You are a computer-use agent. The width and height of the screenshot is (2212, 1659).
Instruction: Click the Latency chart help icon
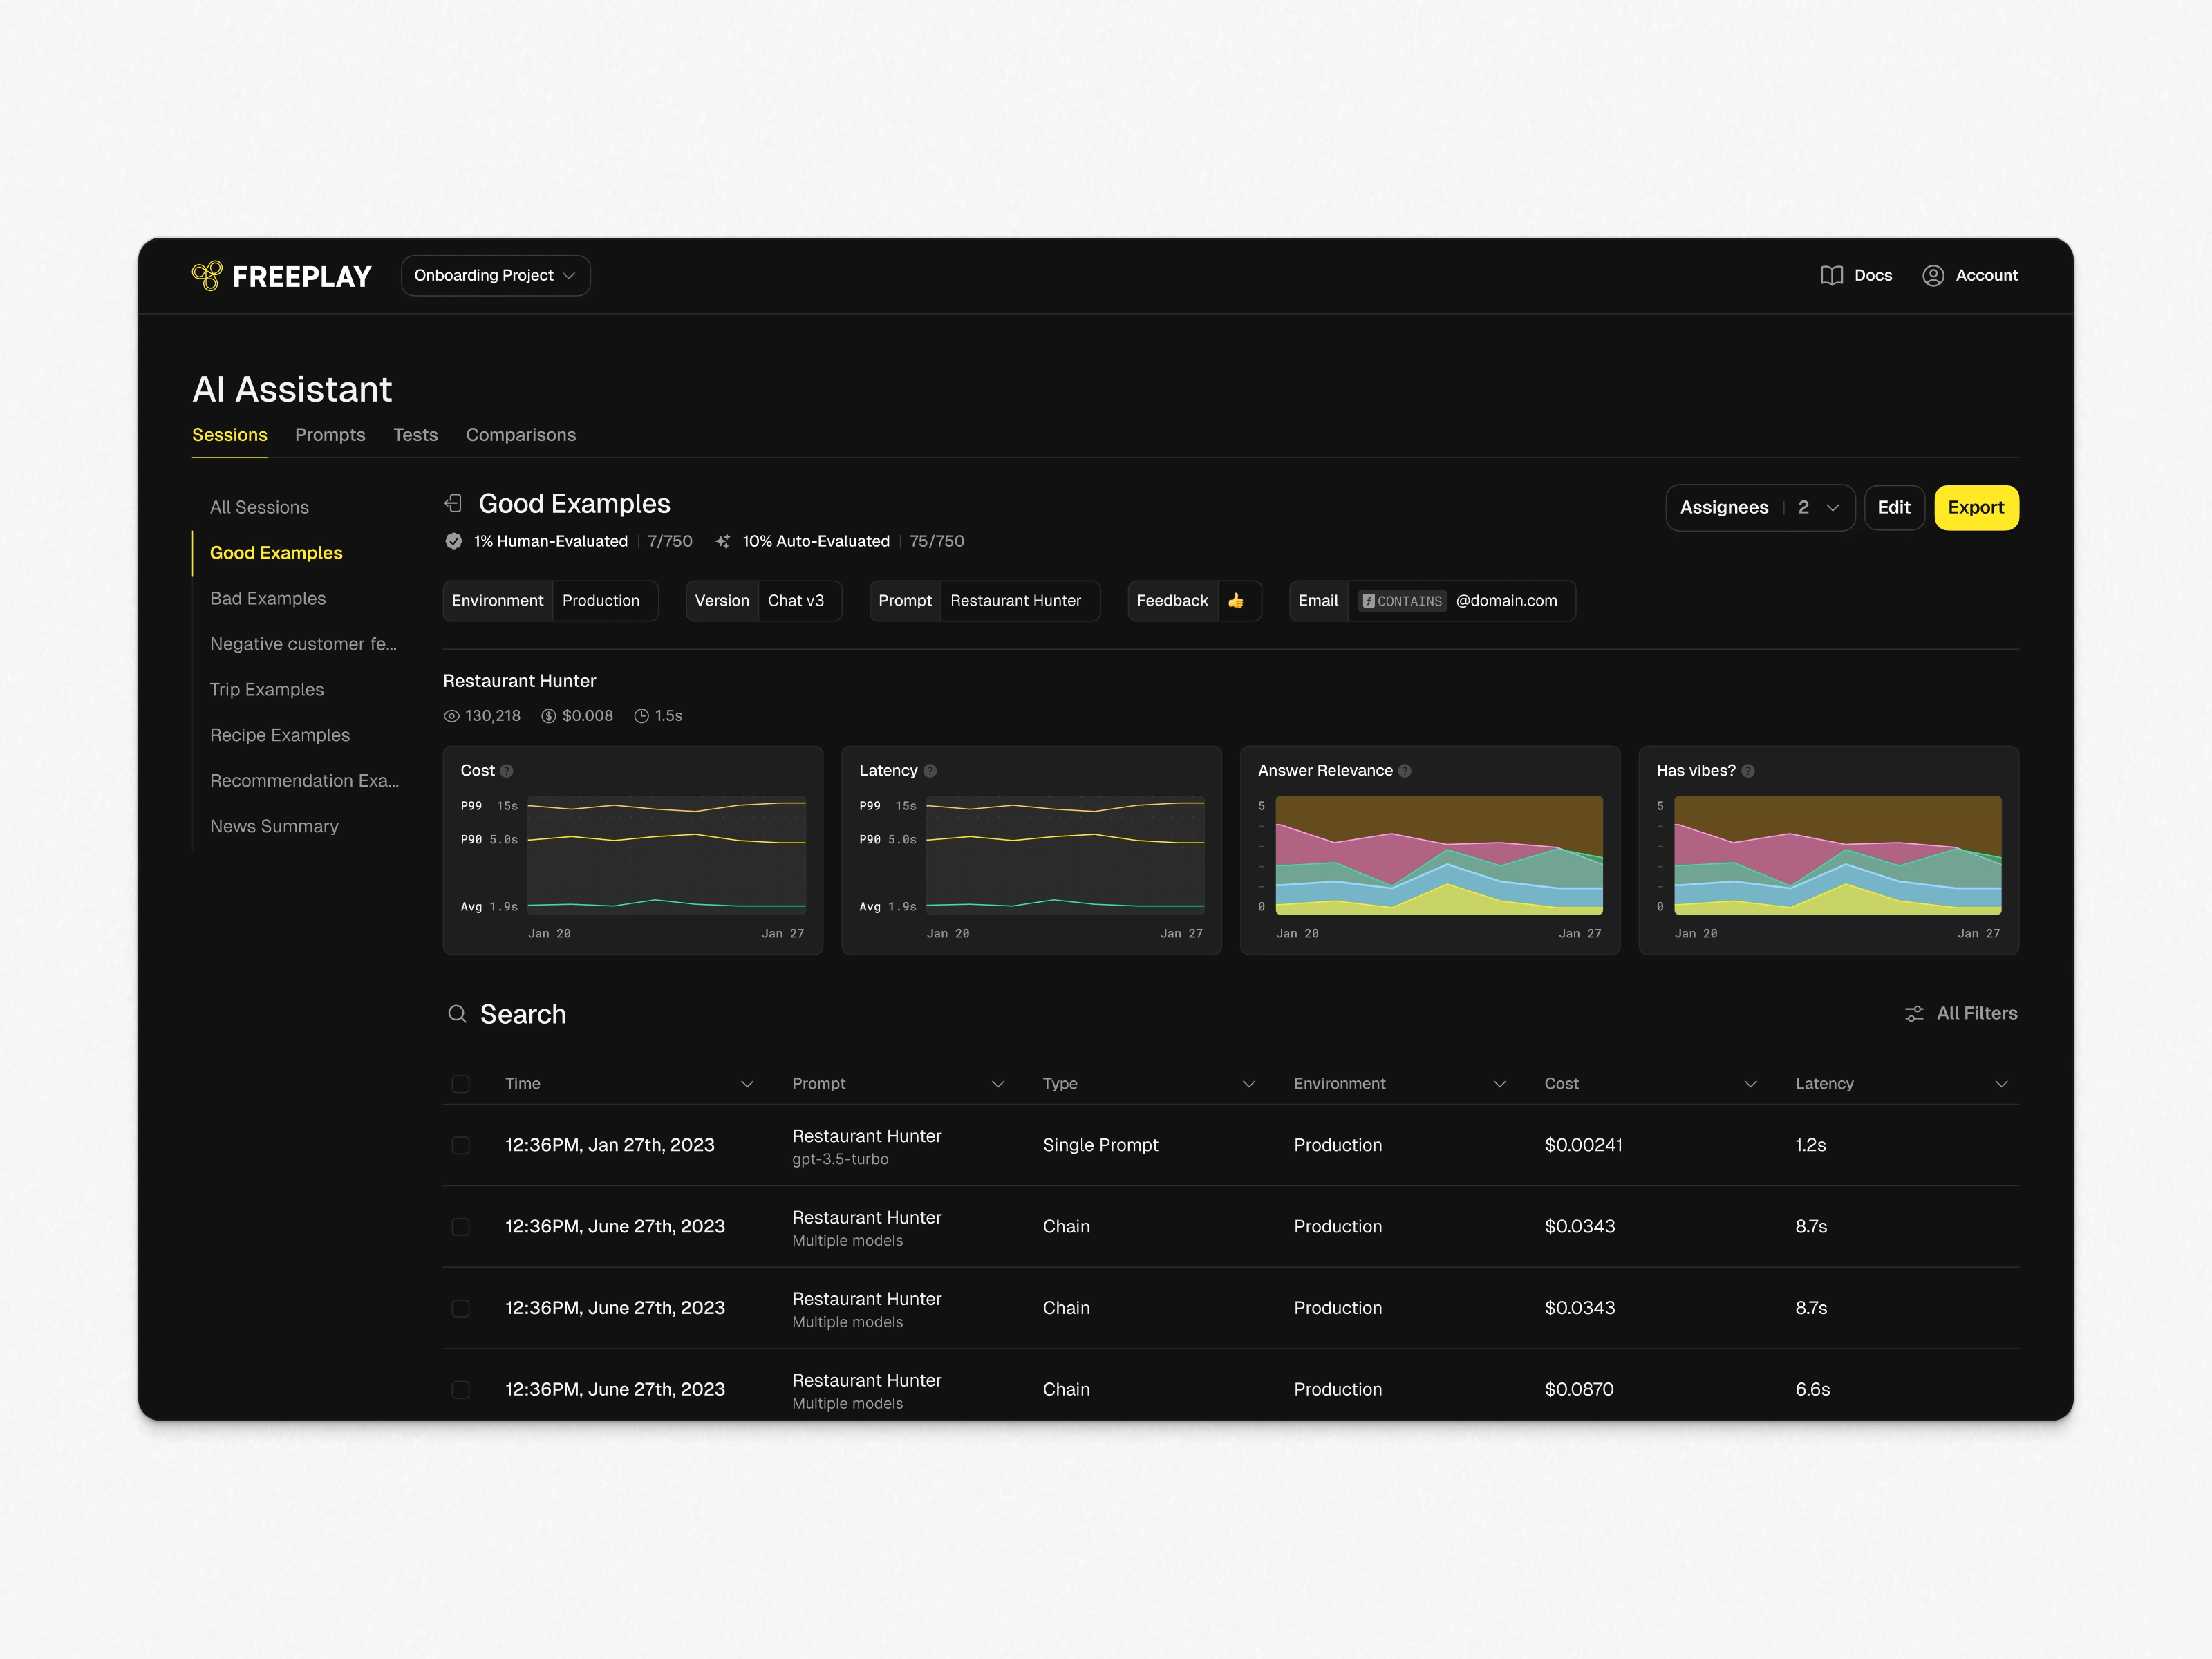[930, 771]
